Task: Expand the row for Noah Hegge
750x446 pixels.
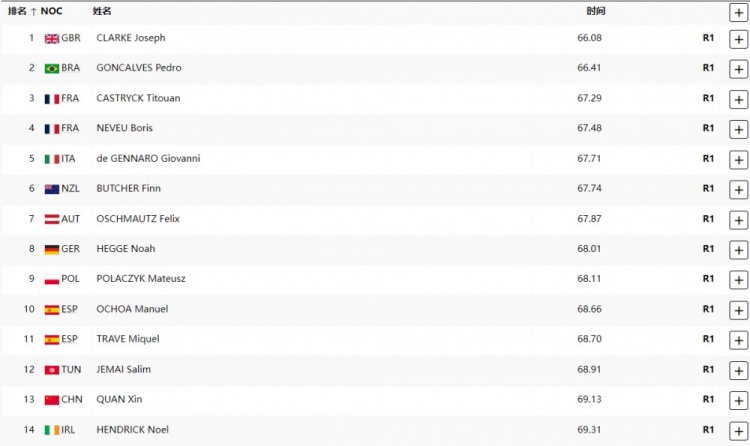Action: pyautogui.click(x=738, y=249)
